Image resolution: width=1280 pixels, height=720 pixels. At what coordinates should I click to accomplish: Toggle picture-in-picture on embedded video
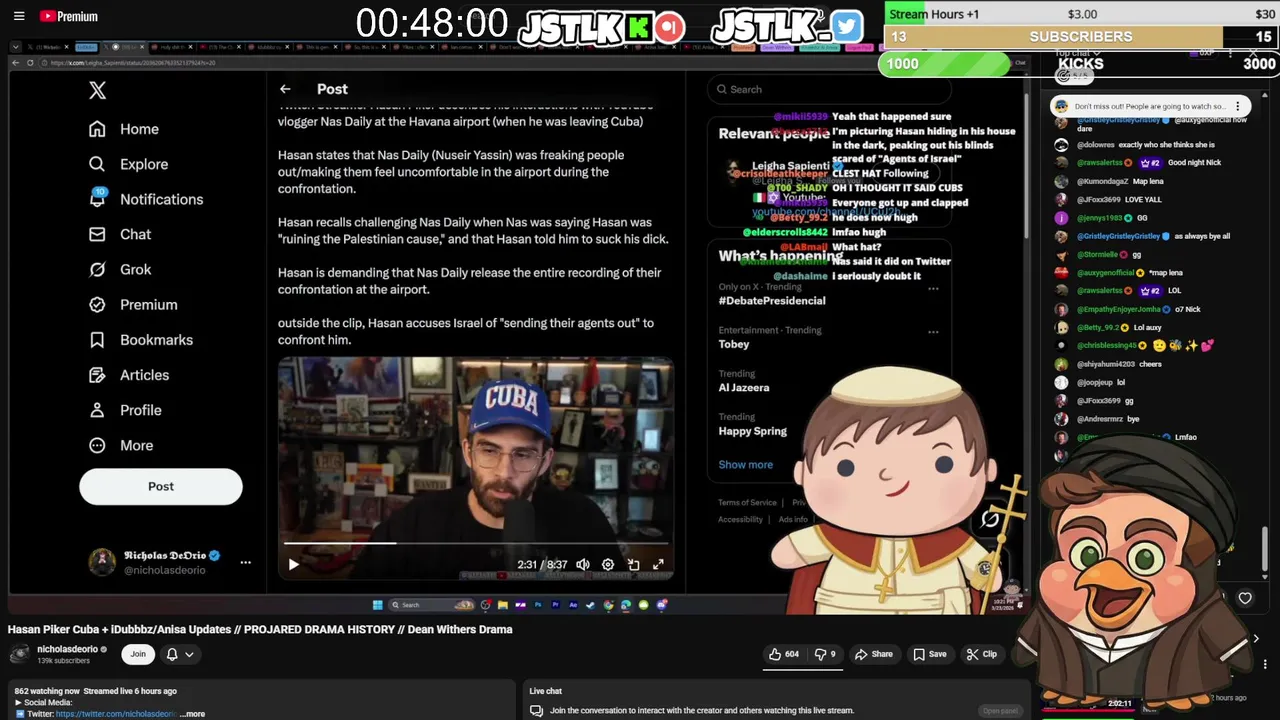tap(633, 565)
